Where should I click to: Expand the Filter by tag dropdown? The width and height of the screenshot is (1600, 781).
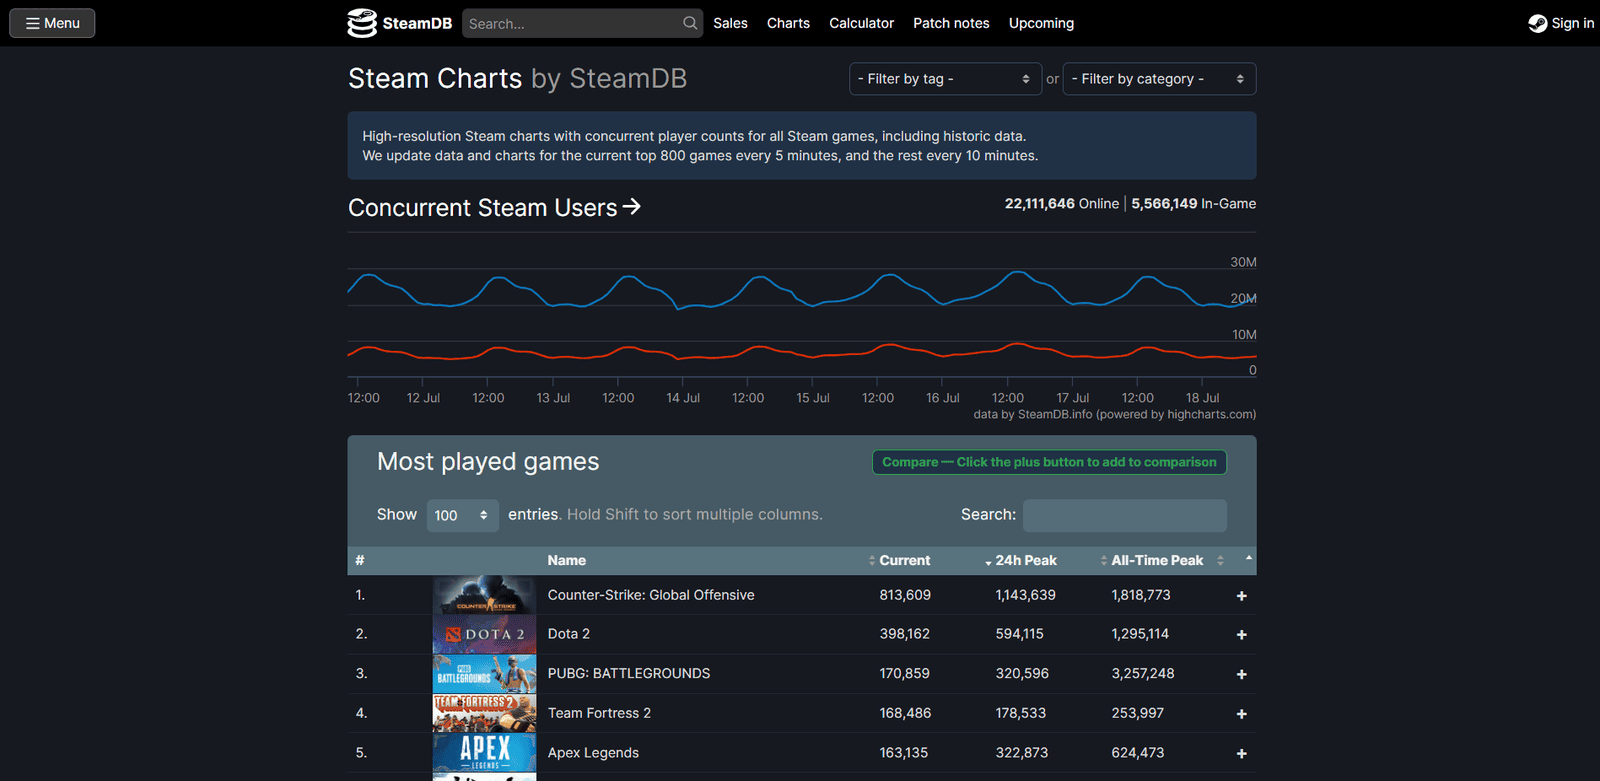point(945,79)
